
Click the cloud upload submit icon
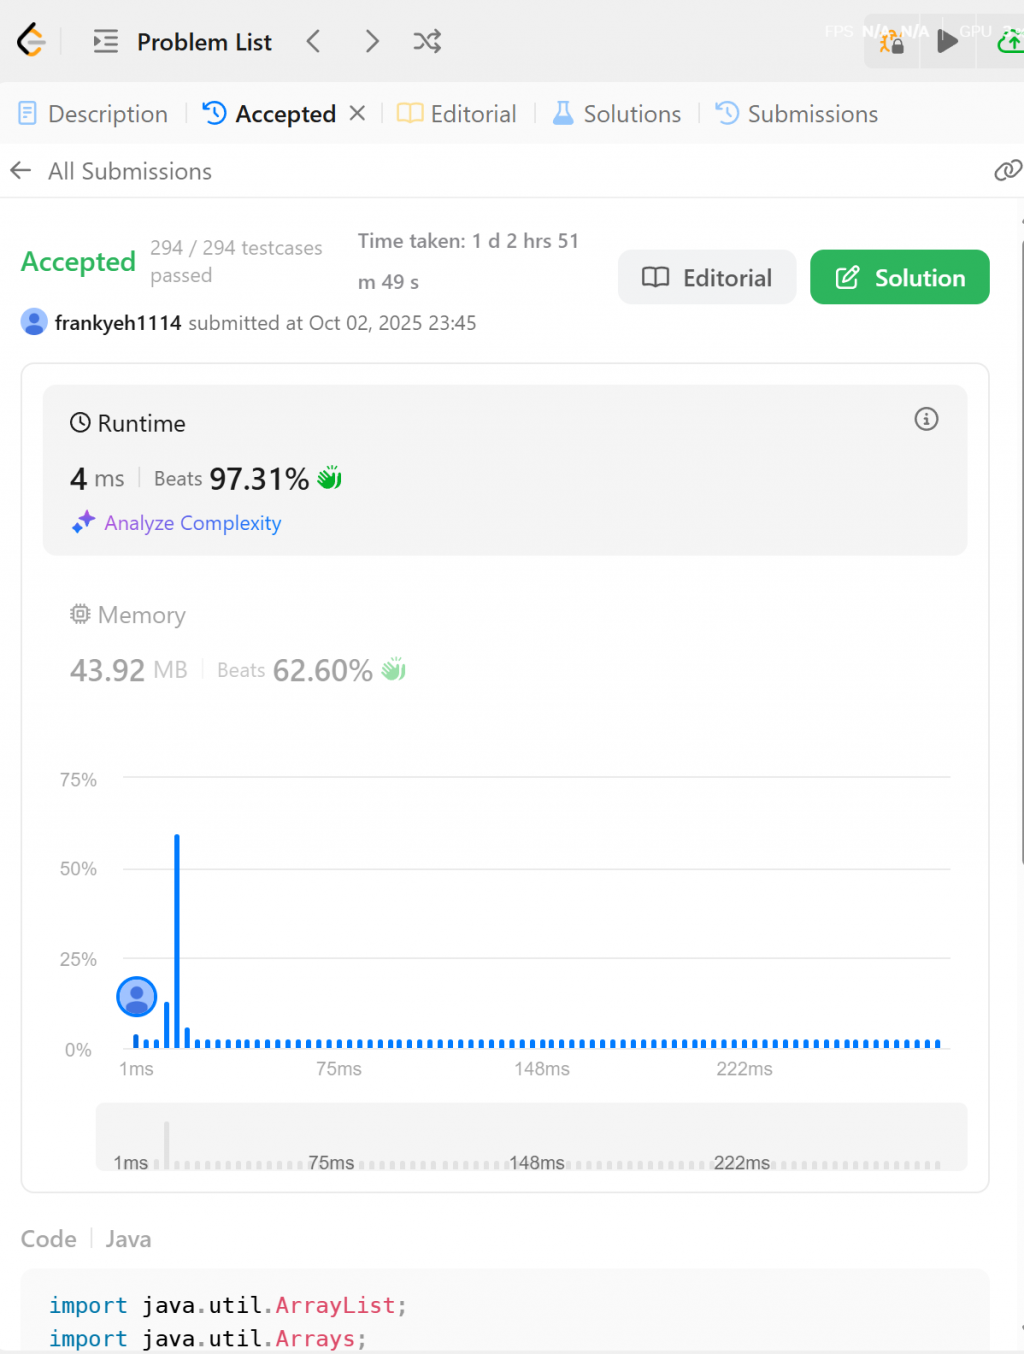[x=1011, y=42]
